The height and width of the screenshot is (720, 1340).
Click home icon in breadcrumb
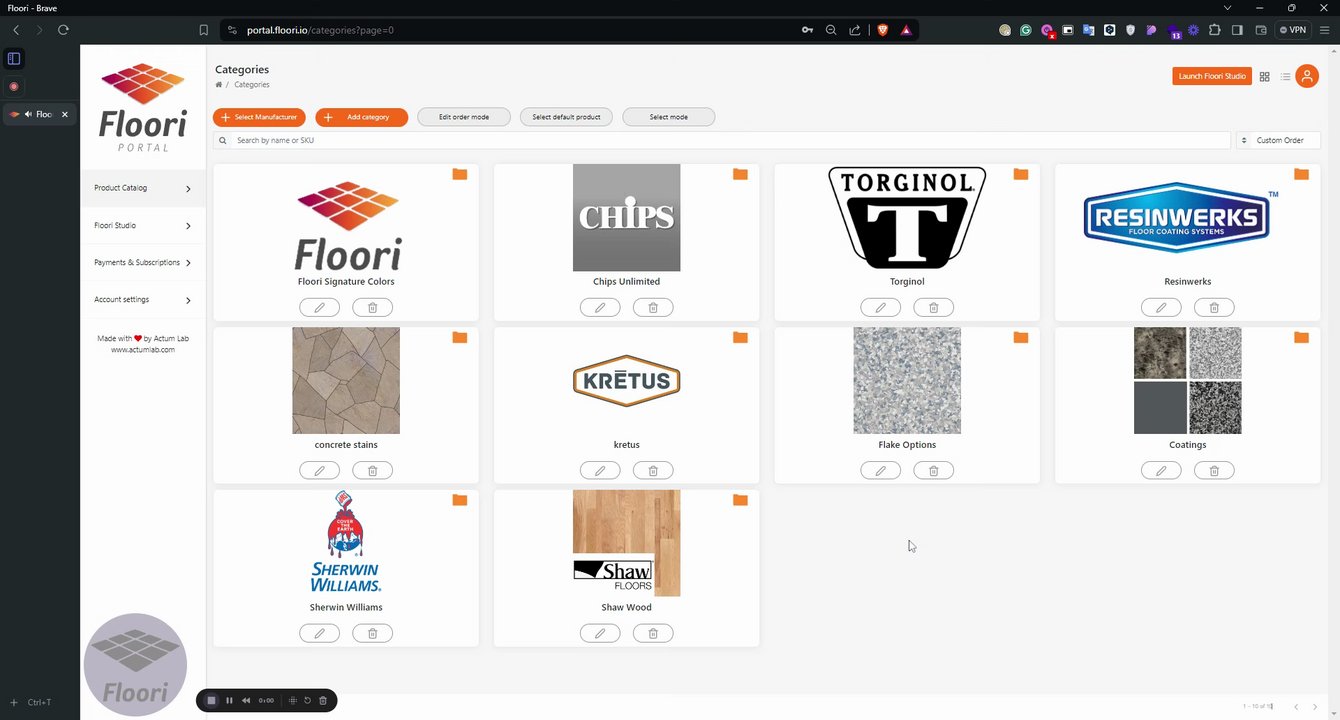[x=219, y=85]
